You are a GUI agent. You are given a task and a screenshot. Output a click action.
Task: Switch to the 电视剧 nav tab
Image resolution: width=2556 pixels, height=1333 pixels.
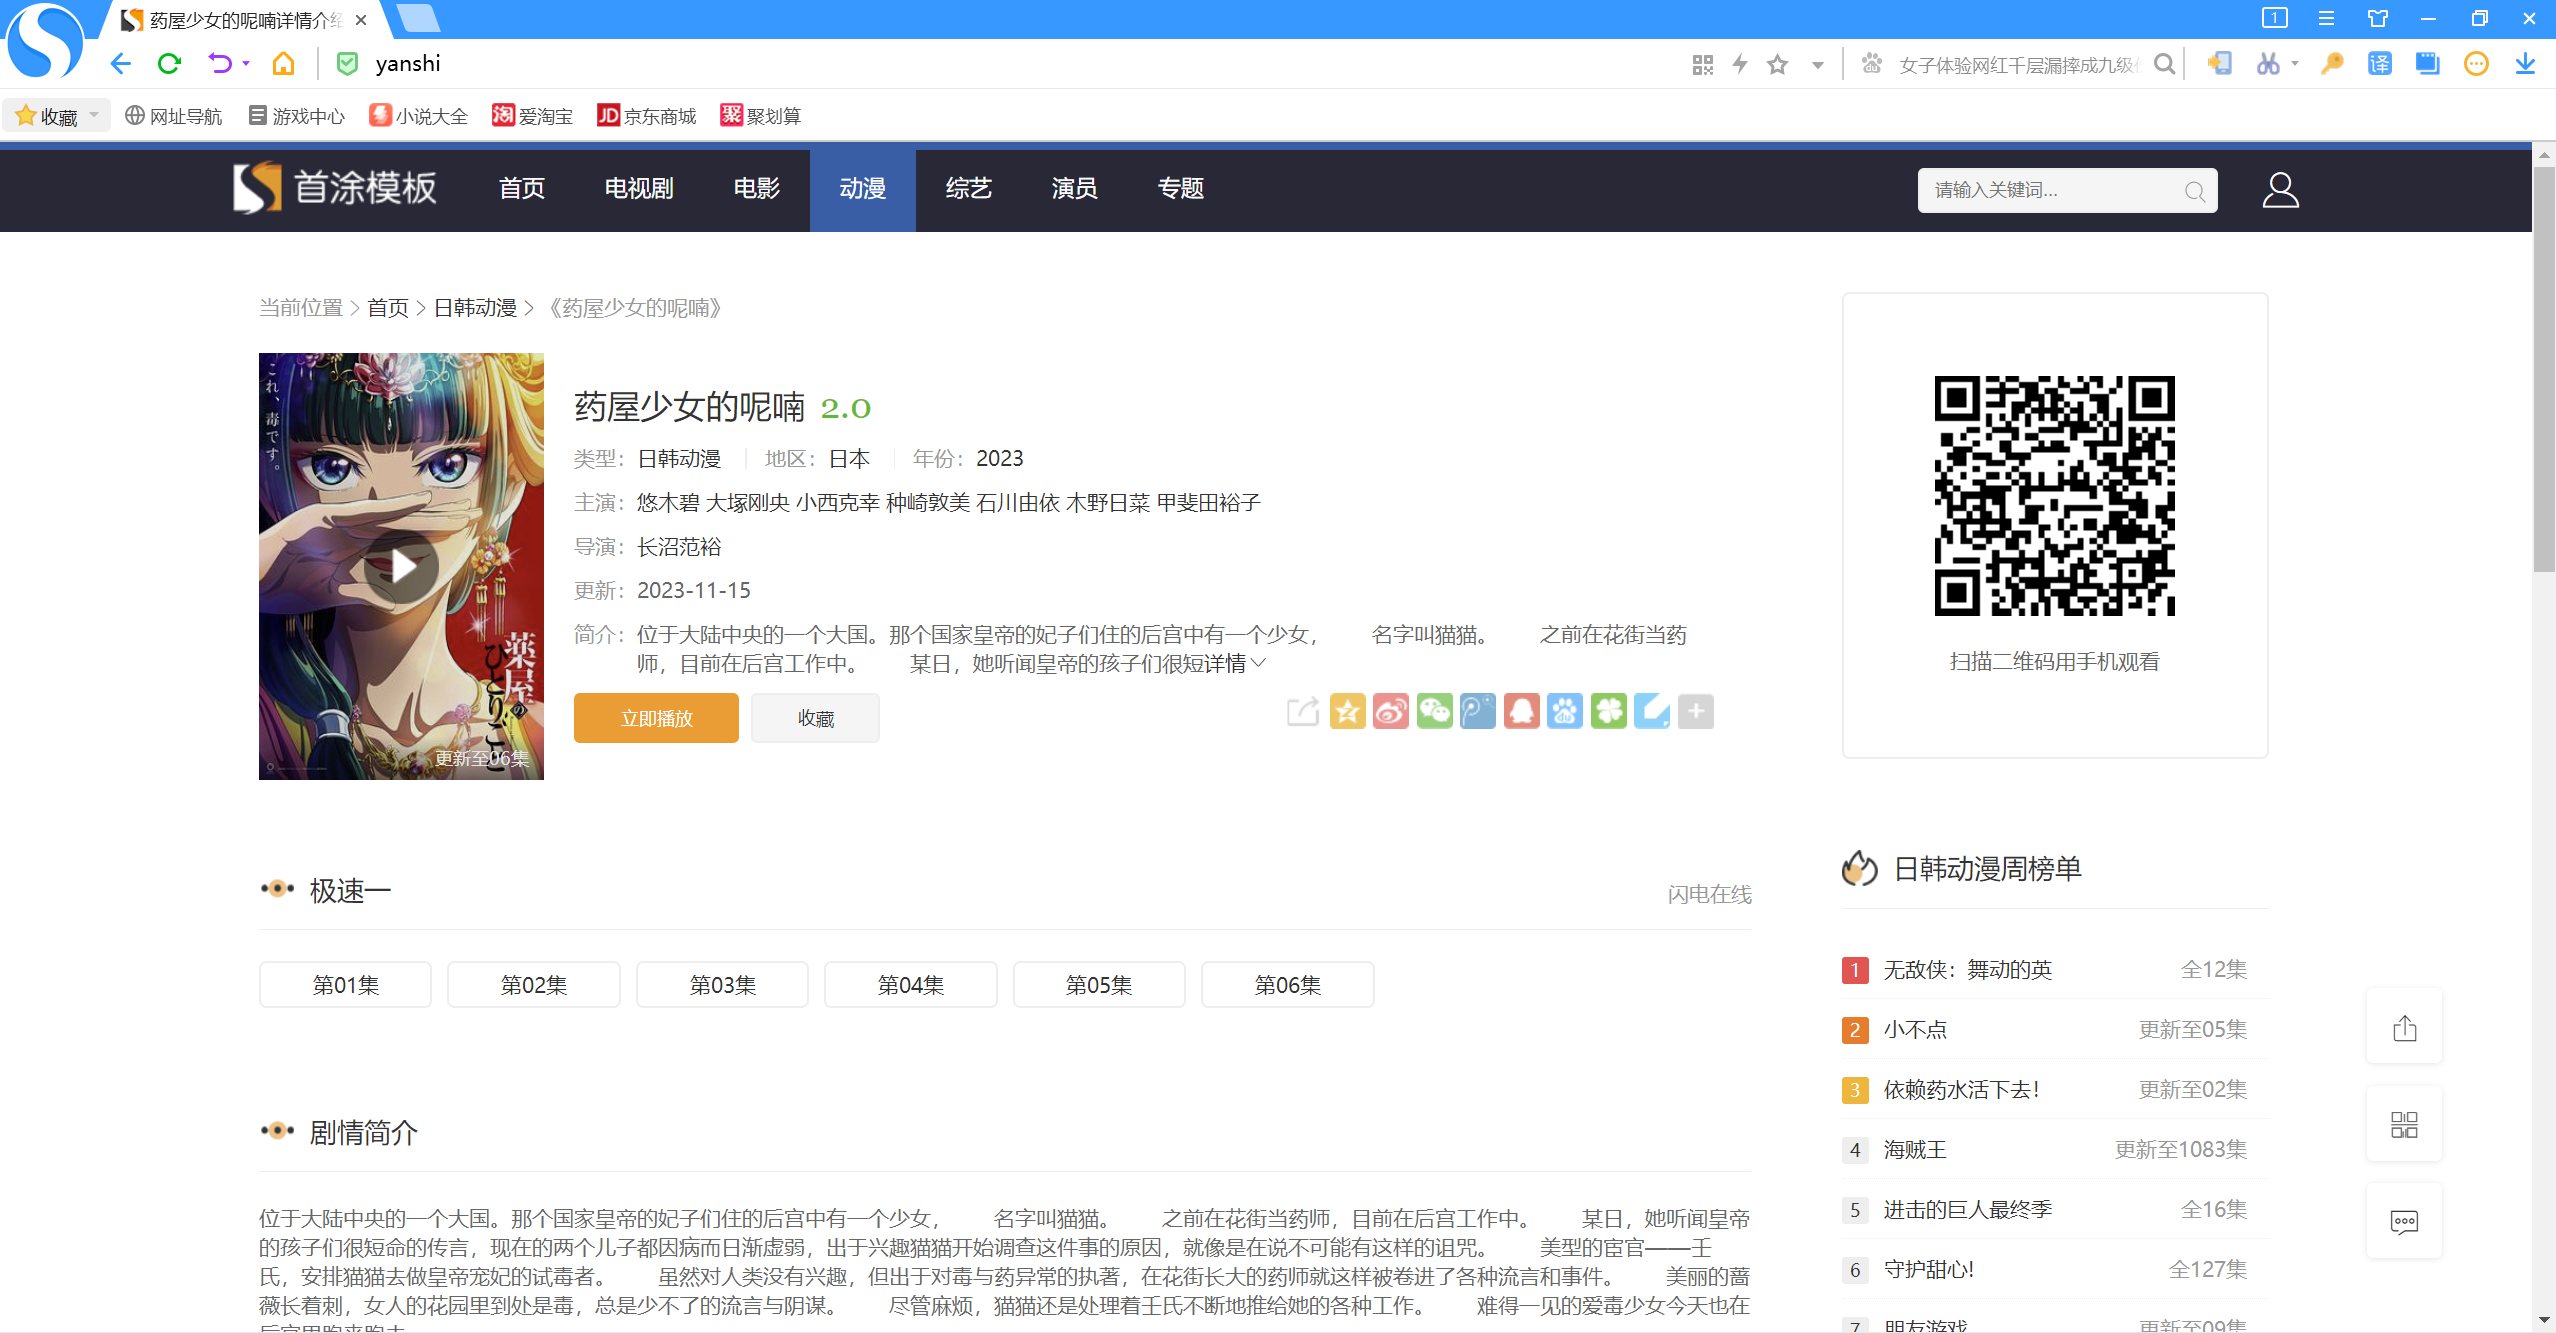click(x=638, y=189)
